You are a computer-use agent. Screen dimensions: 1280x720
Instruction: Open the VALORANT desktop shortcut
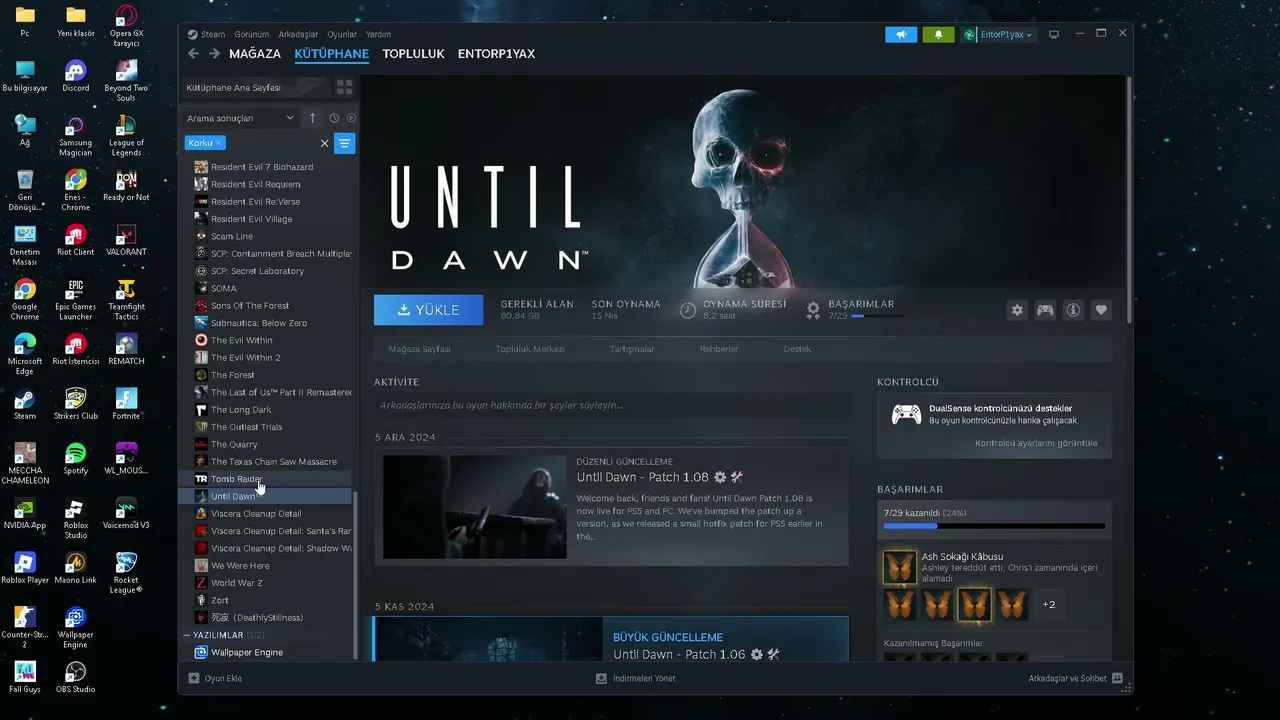(126, 239)
